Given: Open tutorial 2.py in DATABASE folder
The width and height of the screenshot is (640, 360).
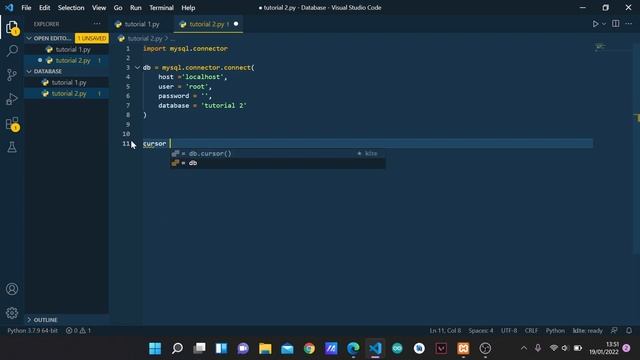Looking at the screenshot, I should [x=67, y=93].
